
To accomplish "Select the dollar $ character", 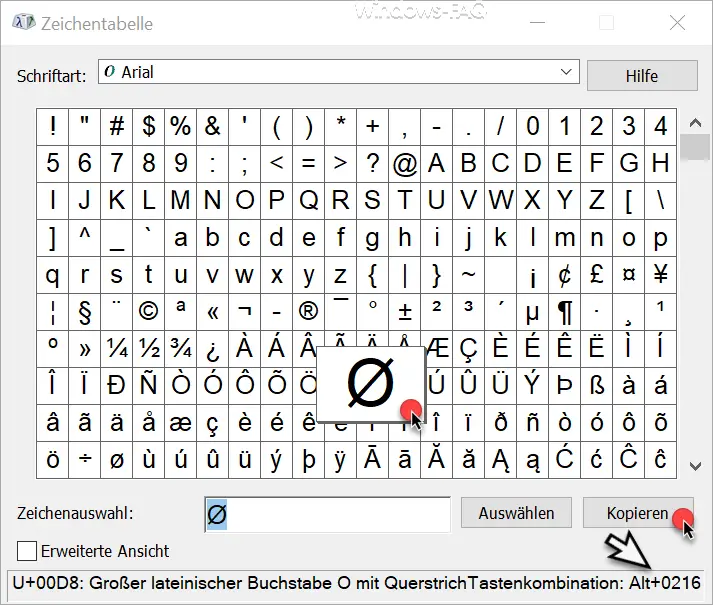I will [149, 126].
